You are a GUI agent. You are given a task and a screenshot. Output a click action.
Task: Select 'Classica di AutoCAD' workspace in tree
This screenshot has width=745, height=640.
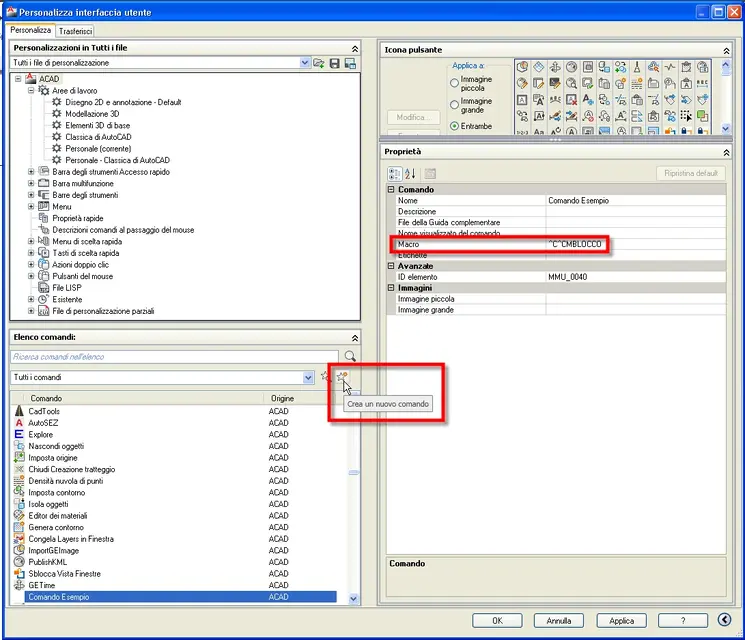98,137
